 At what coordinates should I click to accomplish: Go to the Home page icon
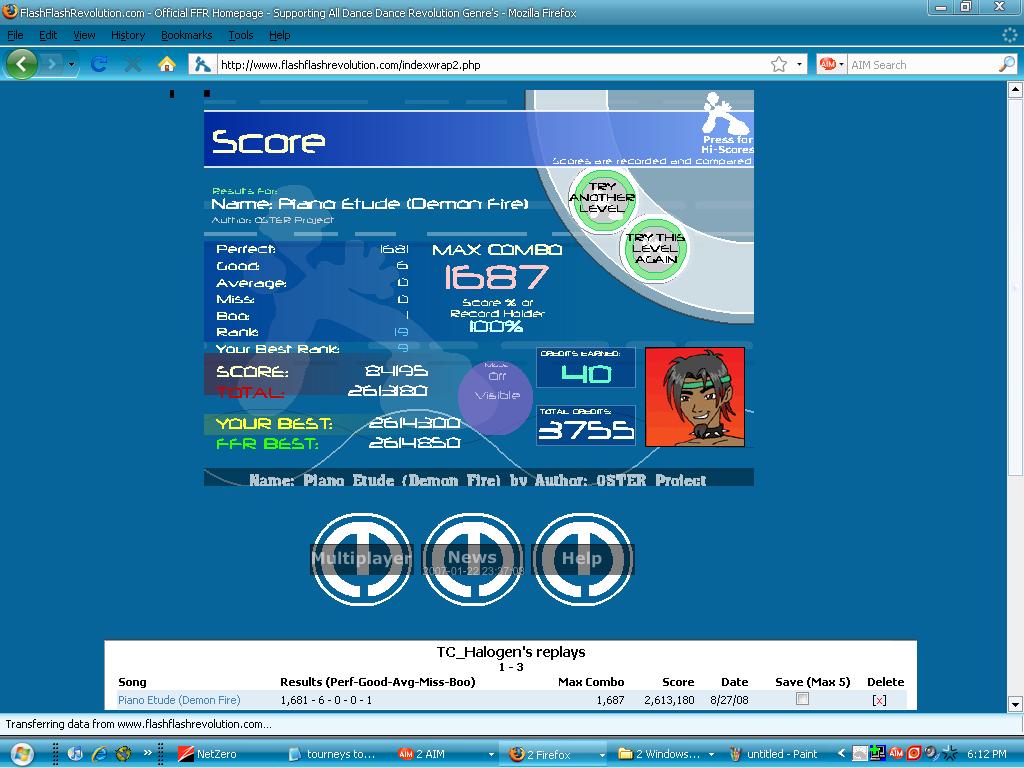pos(167,64)
